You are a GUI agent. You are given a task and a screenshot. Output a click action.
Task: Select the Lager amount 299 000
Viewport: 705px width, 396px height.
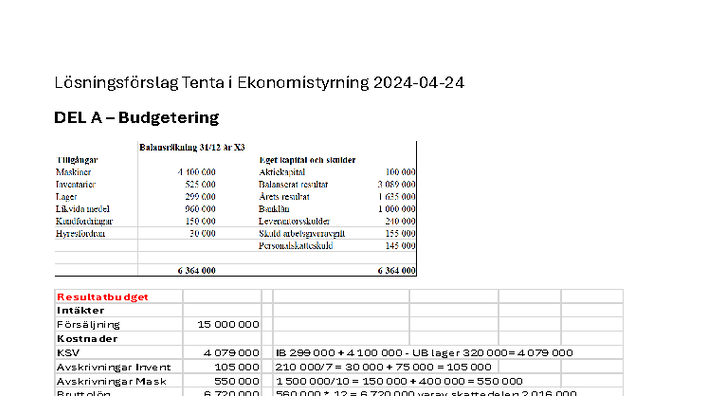tap(200, 196)
